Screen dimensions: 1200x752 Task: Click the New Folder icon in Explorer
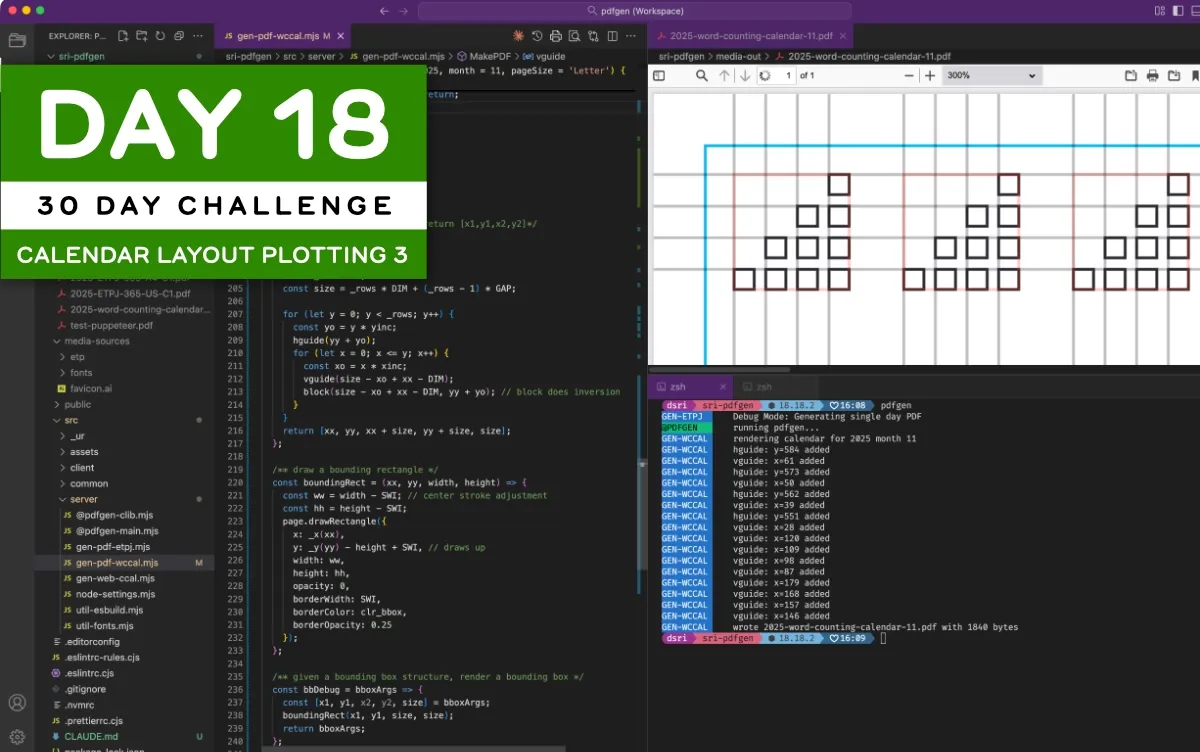(x=143, y=35)
